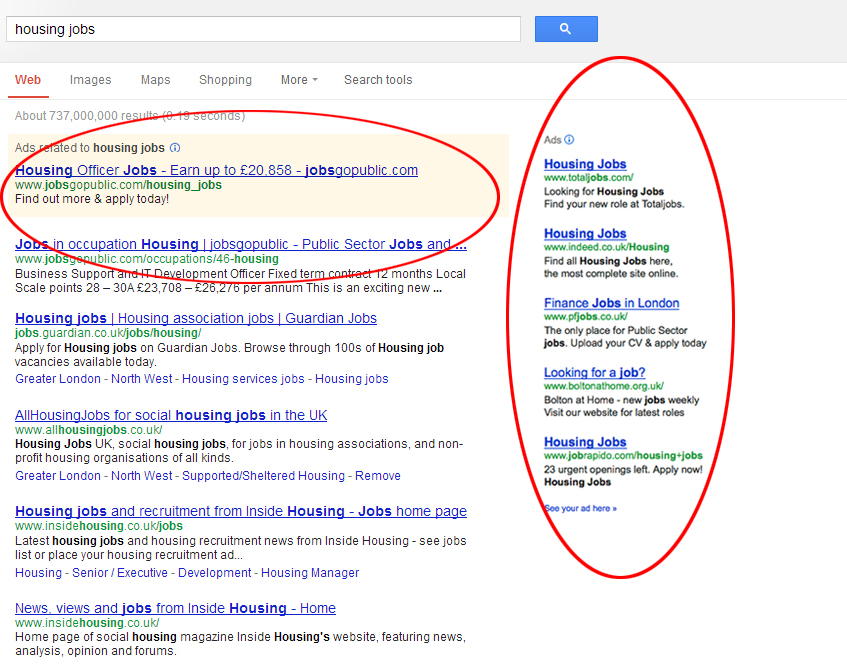Open 'Housing jobs and recruitment from Inside Housing' result
The image size is (847, 665).
tap(241, 511)
